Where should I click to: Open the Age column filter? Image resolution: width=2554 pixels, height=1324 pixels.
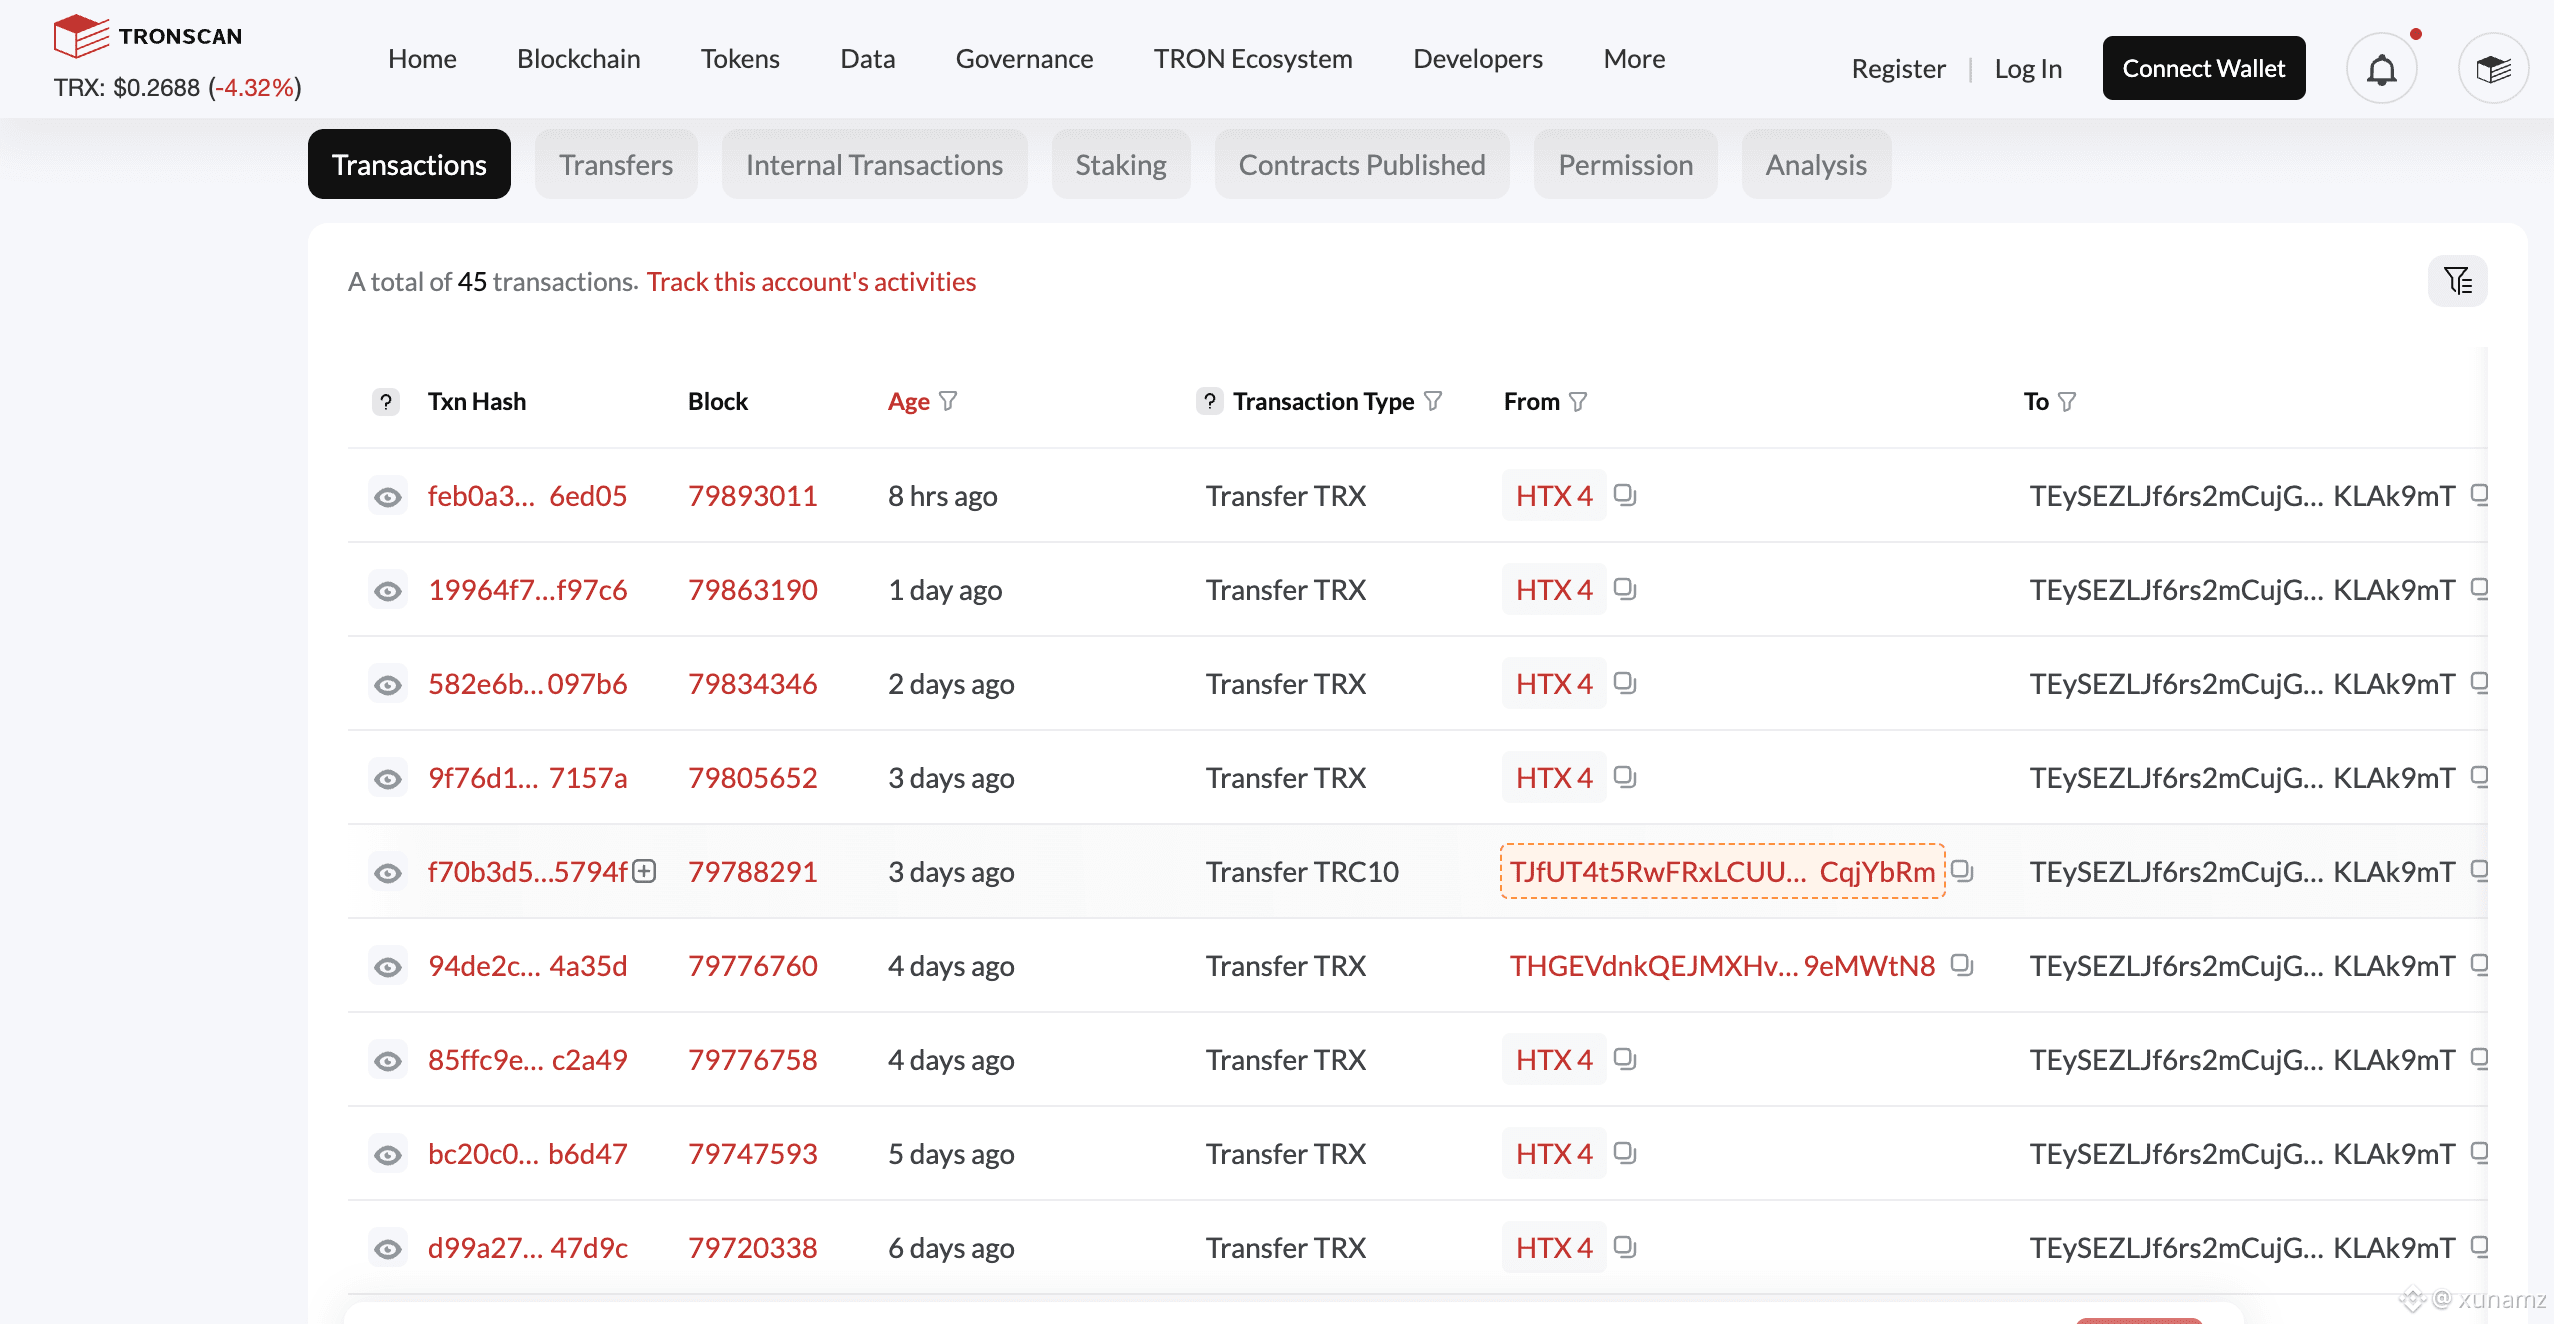[948, 401]
